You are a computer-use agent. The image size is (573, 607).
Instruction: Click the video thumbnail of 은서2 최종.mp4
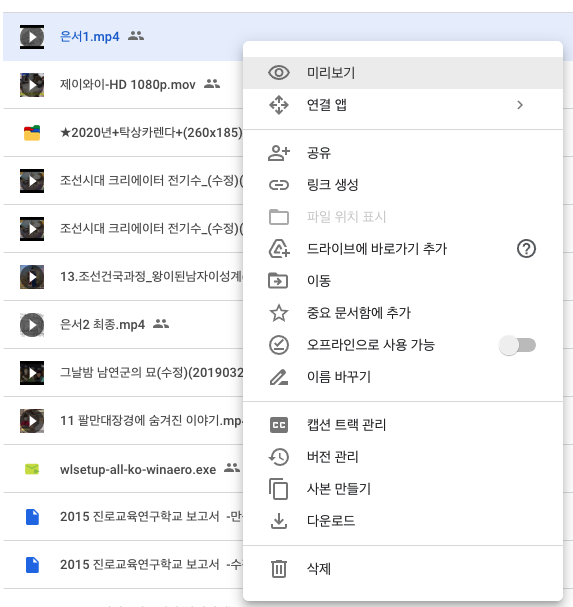click(32, 325)
